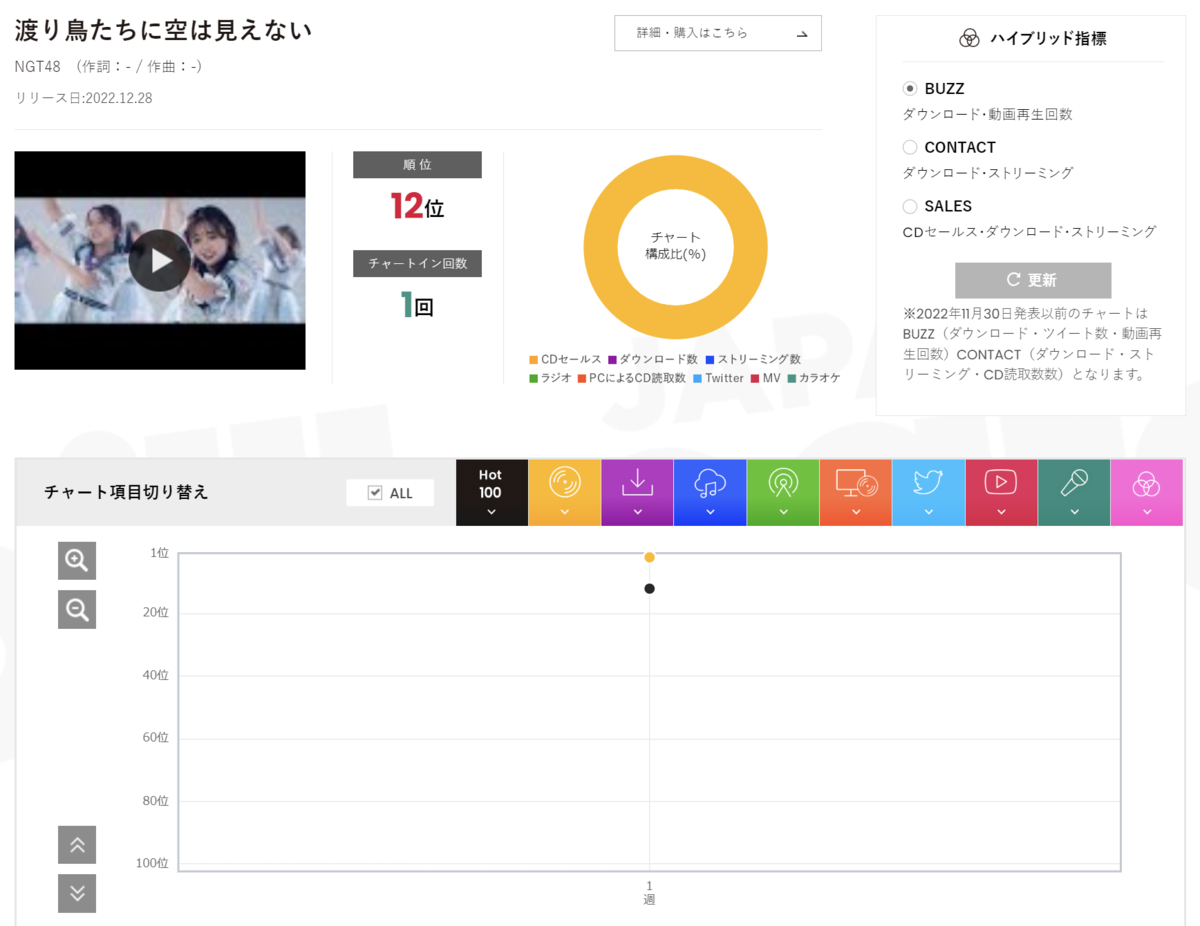Click the double up arrow button
This screenshot has width=1200, height=926.
click(77, 845)
